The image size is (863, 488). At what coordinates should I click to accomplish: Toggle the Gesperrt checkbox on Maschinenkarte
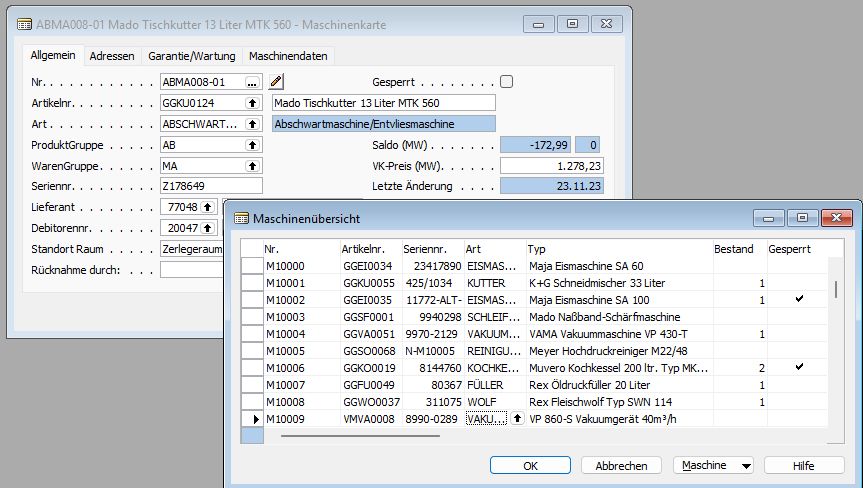pos(506,82)
